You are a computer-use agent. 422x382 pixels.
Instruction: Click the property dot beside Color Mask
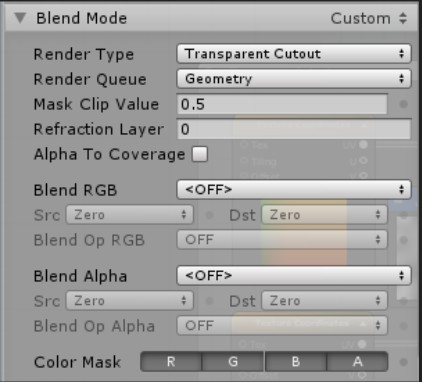(x=404, y=362)
